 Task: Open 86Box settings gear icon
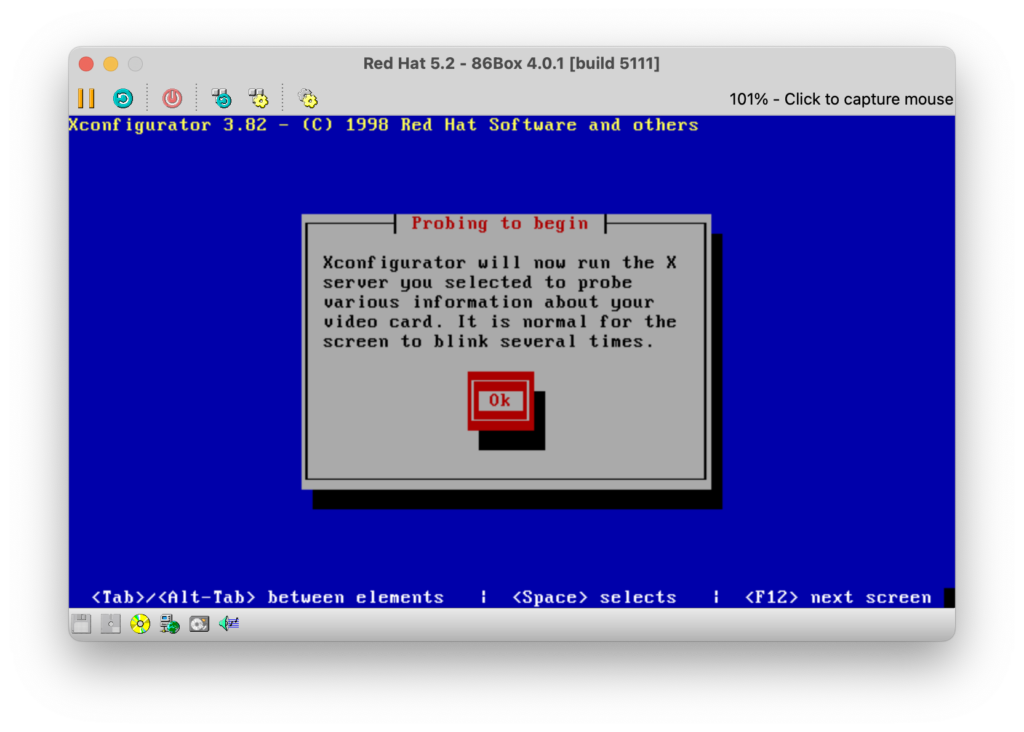(x=308, y=99)
